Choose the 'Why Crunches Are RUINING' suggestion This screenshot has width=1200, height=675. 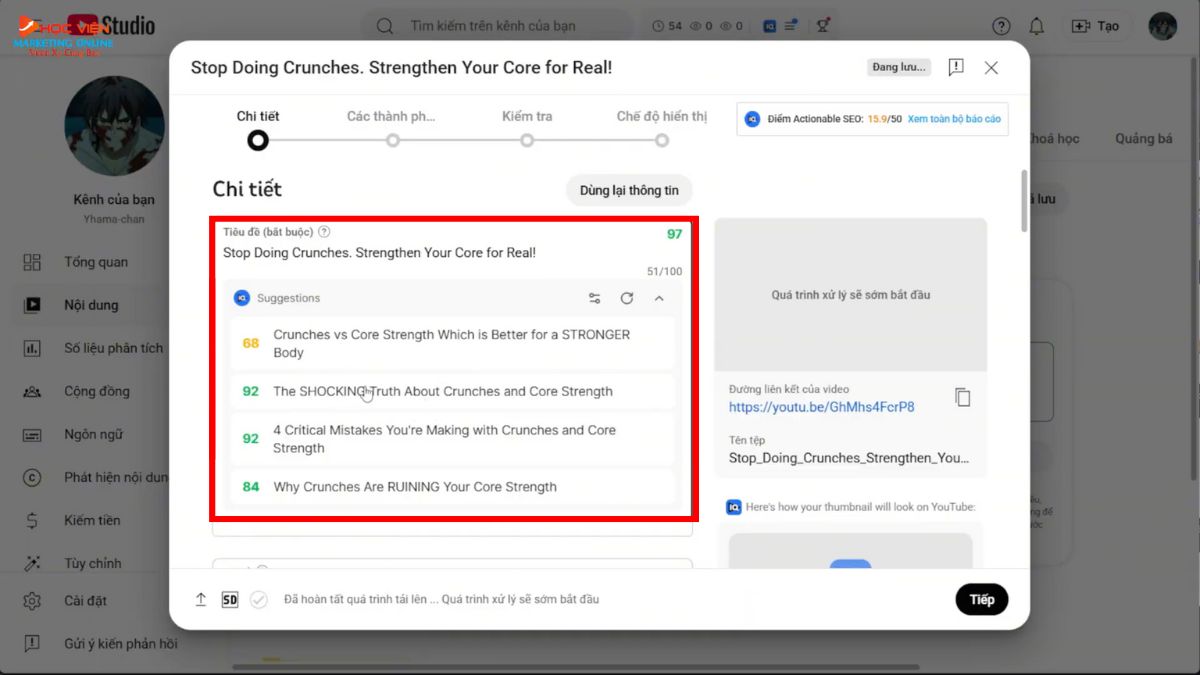click(x=415, y=487)
